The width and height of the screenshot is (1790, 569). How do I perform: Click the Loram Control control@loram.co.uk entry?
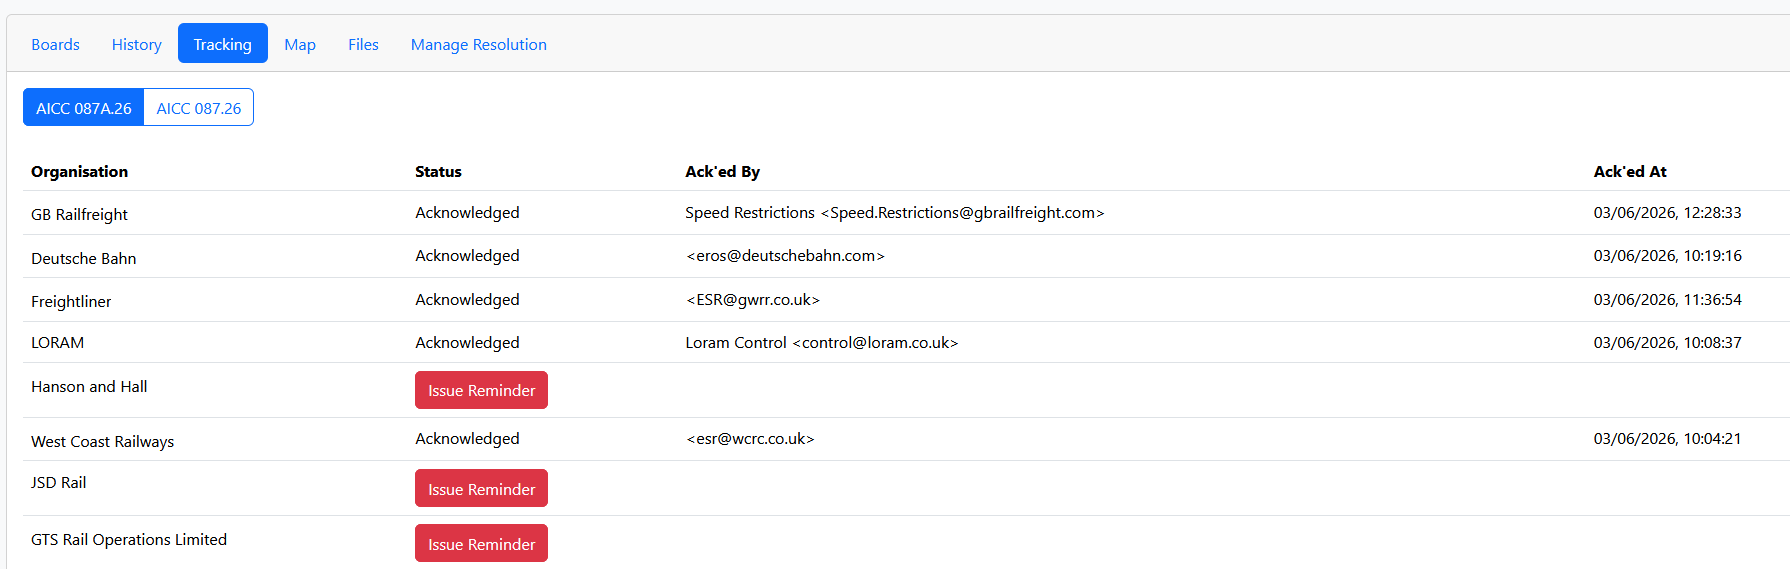[821, 342]
